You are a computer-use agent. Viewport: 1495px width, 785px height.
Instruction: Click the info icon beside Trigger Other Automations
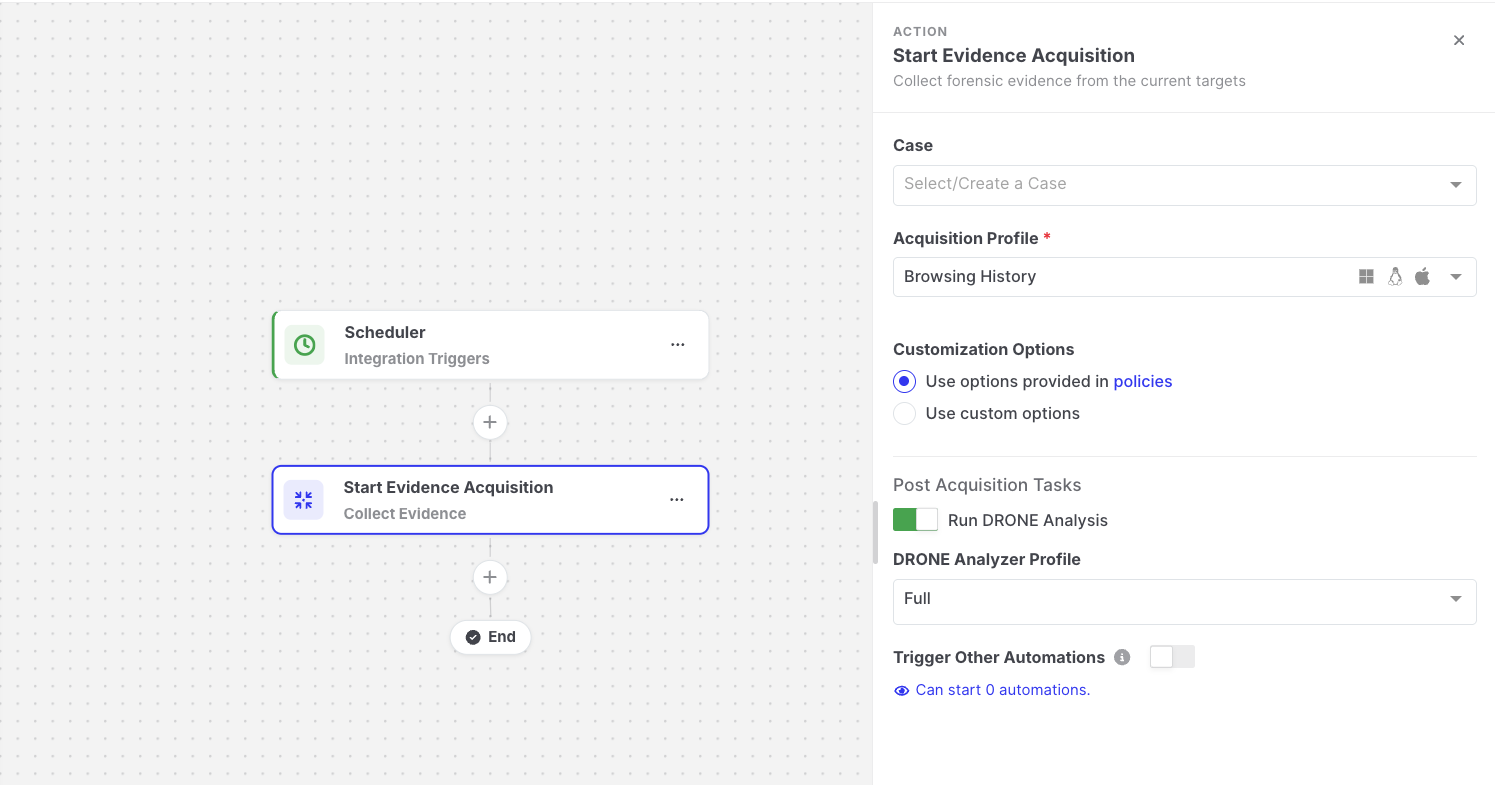pyautogui.click(x=1122, y=657)
